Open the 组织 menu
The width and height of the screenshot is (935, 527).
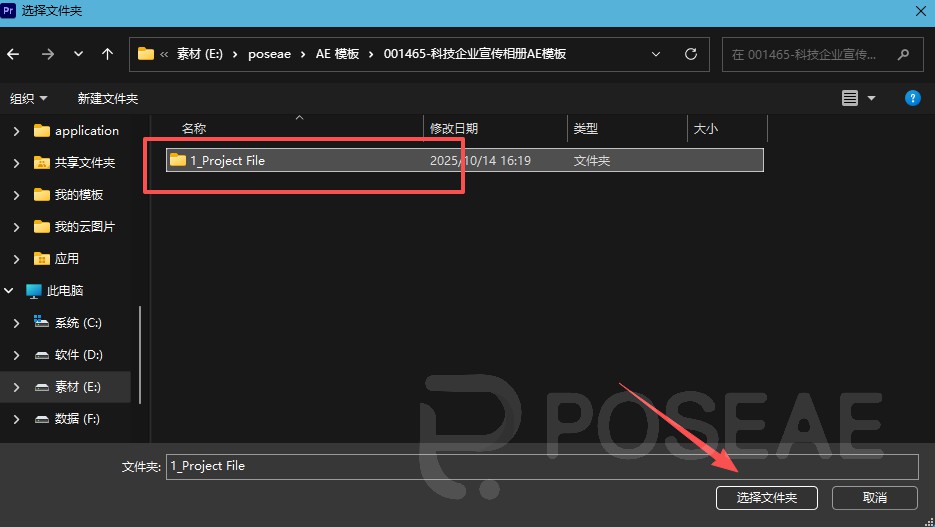tap(28, 98)
